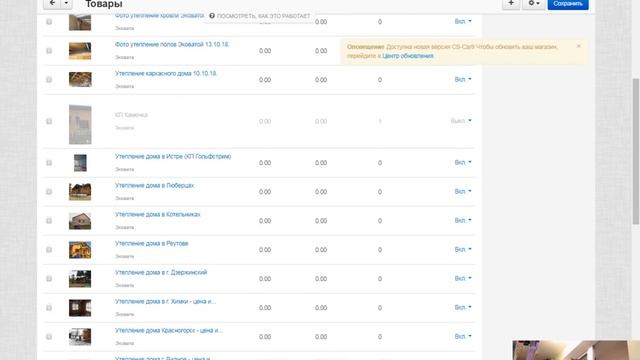640x360 pixels.
Task: Click thumbnail of Котельниках product
Action: [80, 221]
